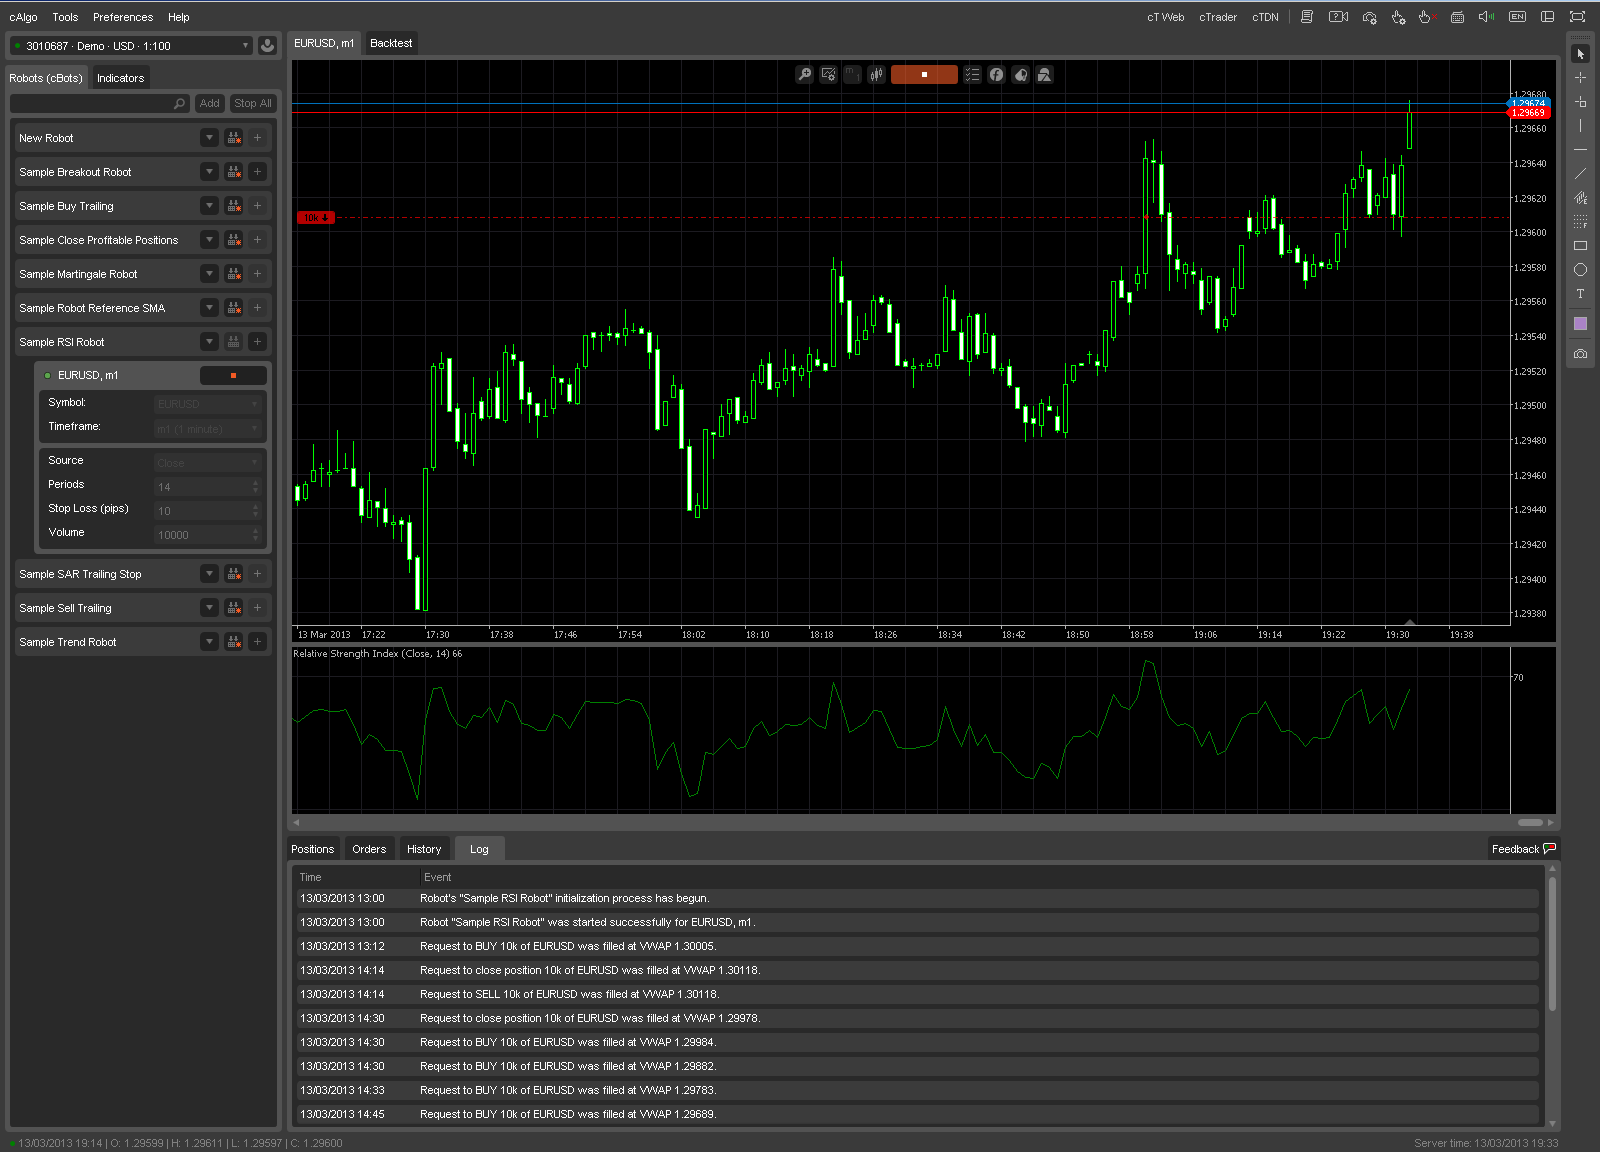Choose the Fibonacci retracement tool

pos(1580,222)
